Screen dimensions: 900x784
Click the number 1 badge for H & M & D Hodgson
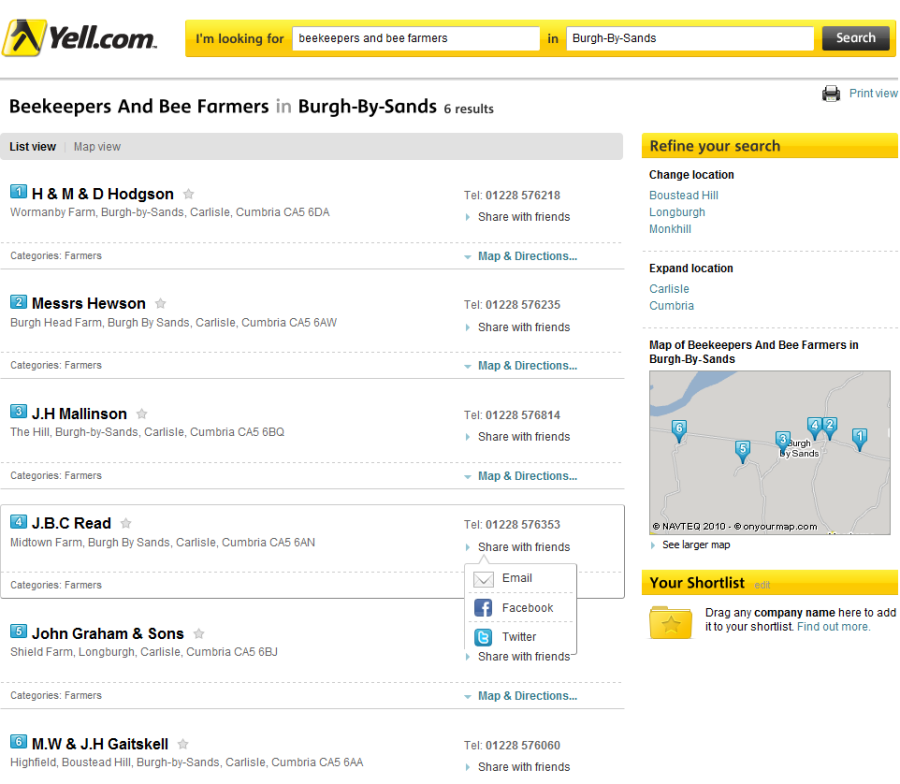point(18,192)
